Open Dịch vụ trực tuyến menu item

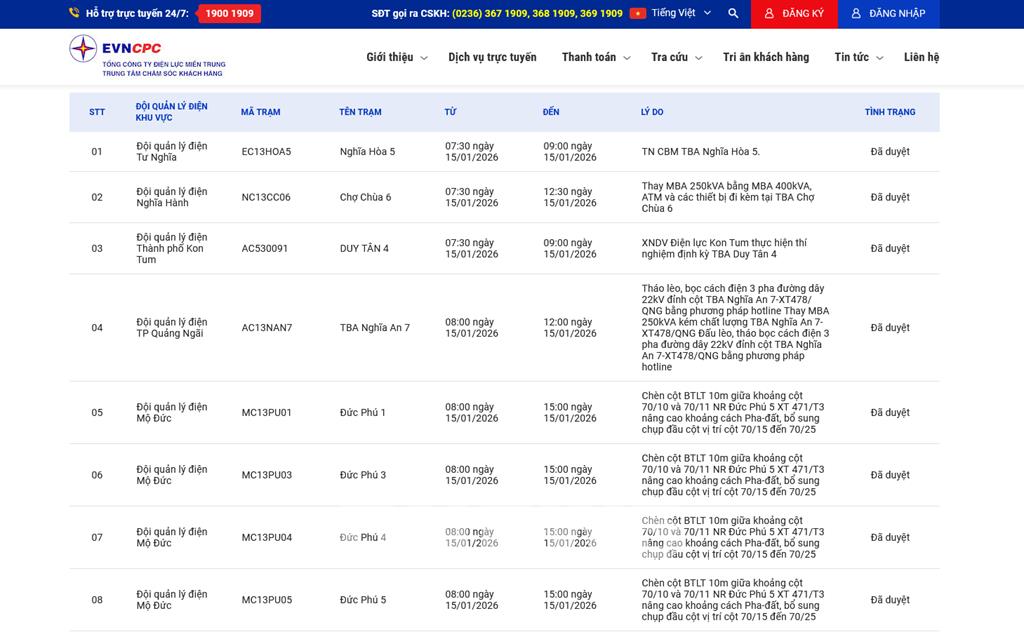click(492, 58)
